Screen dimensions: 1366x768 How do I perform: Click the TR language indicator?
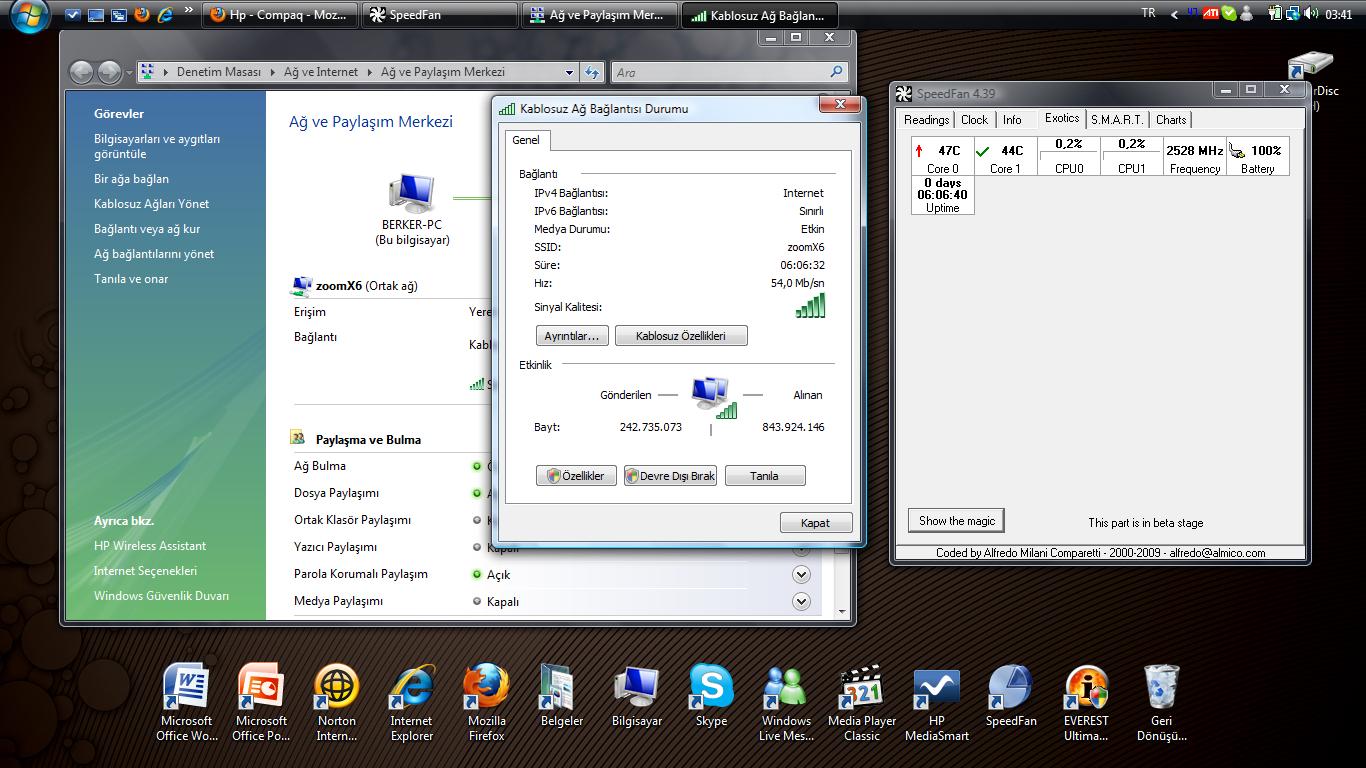(1148, 13)
